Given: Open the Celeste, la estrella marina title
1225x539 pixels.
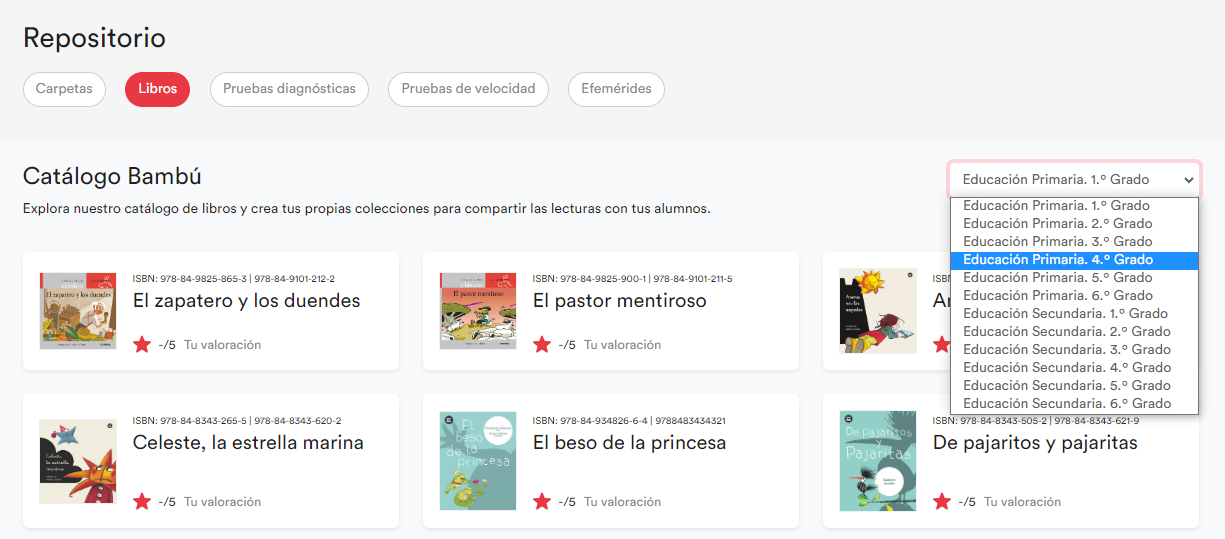Looking at the screenshot, I should [248, 443].
